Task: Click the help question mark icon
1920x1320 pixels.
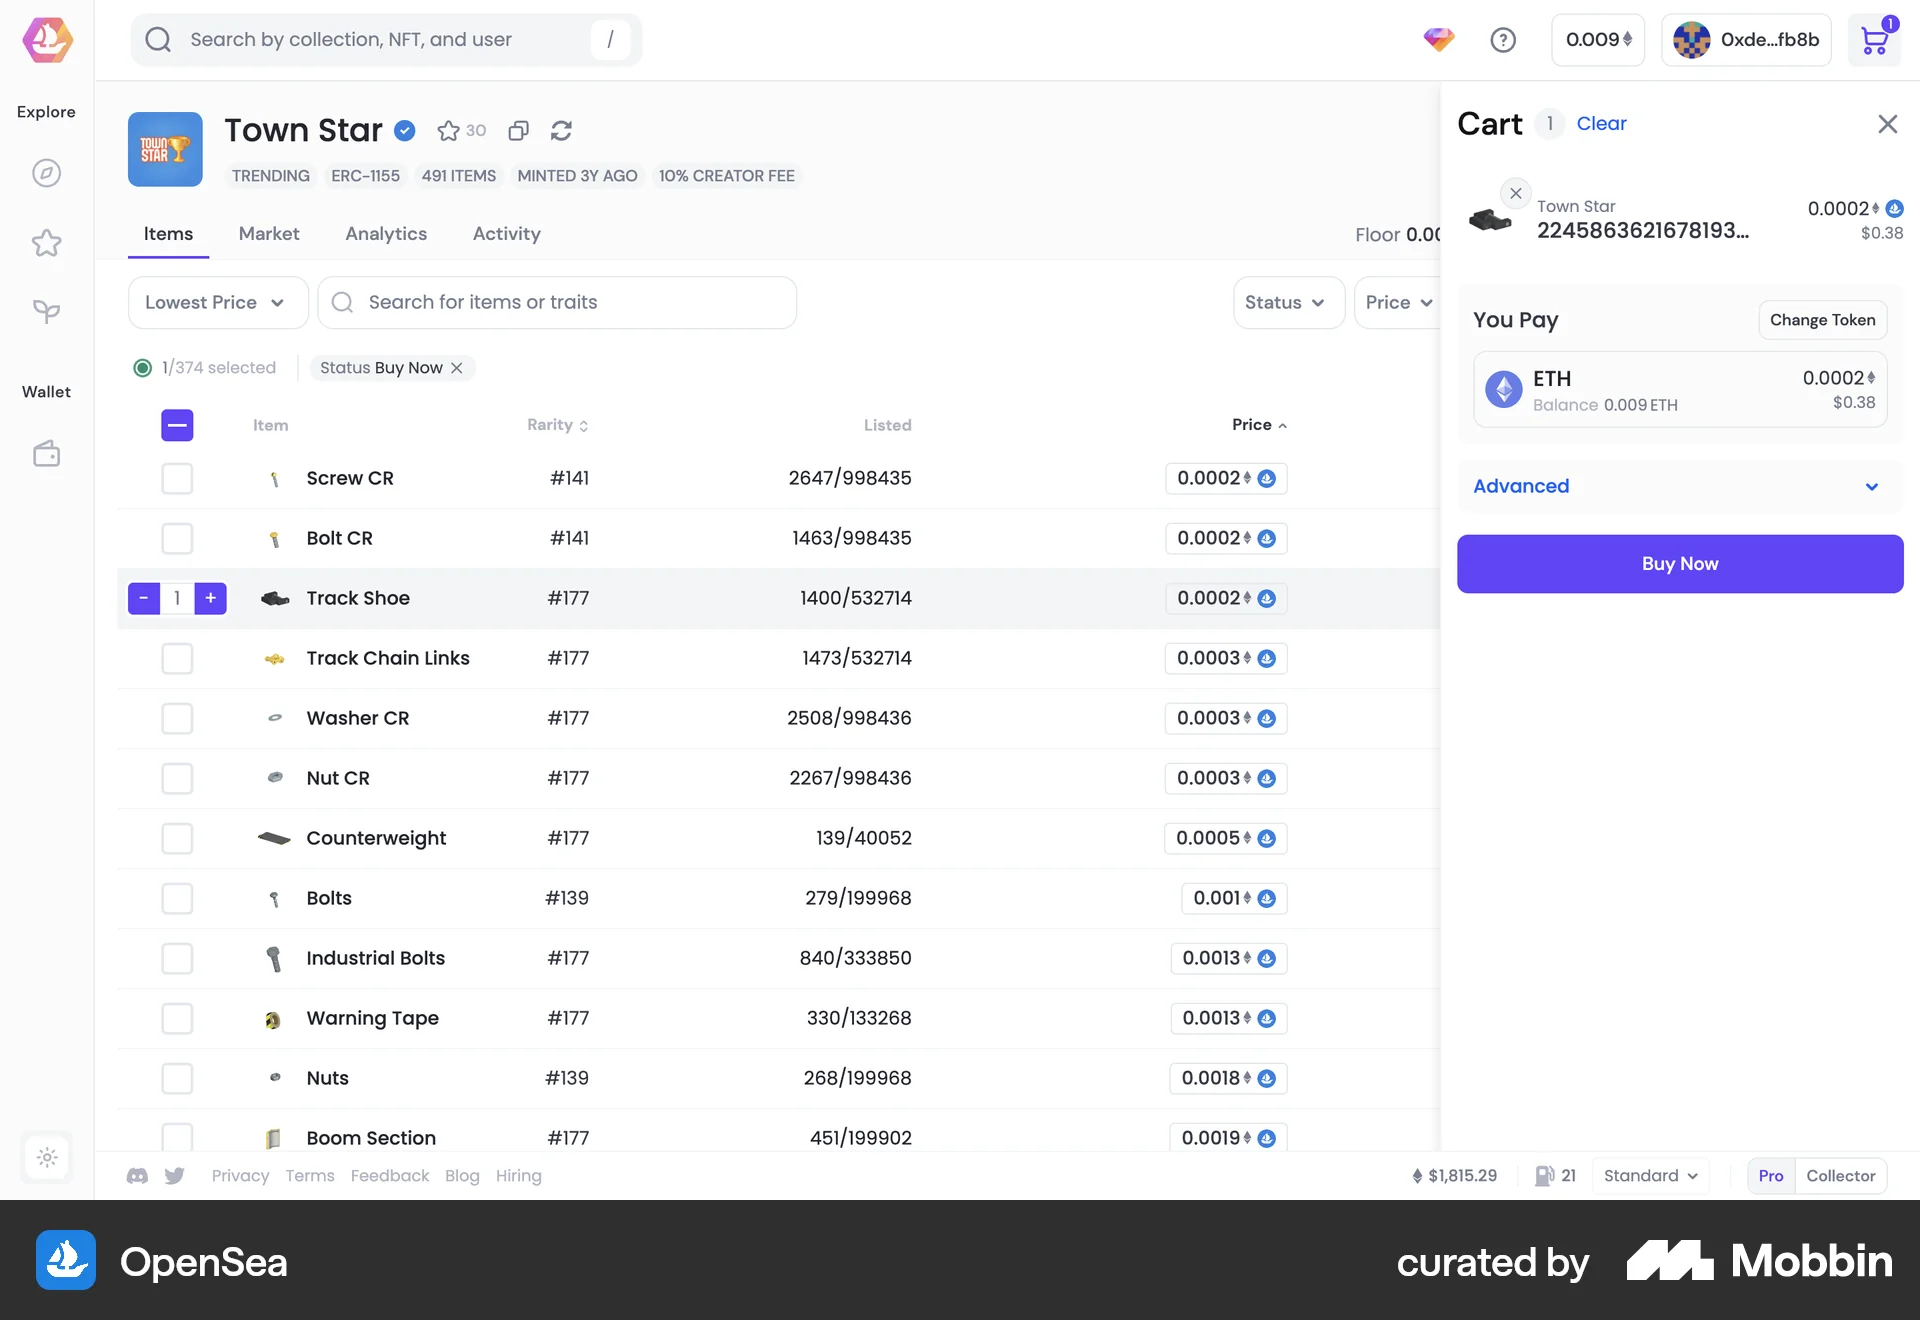Action: (x=1503, y=40)
